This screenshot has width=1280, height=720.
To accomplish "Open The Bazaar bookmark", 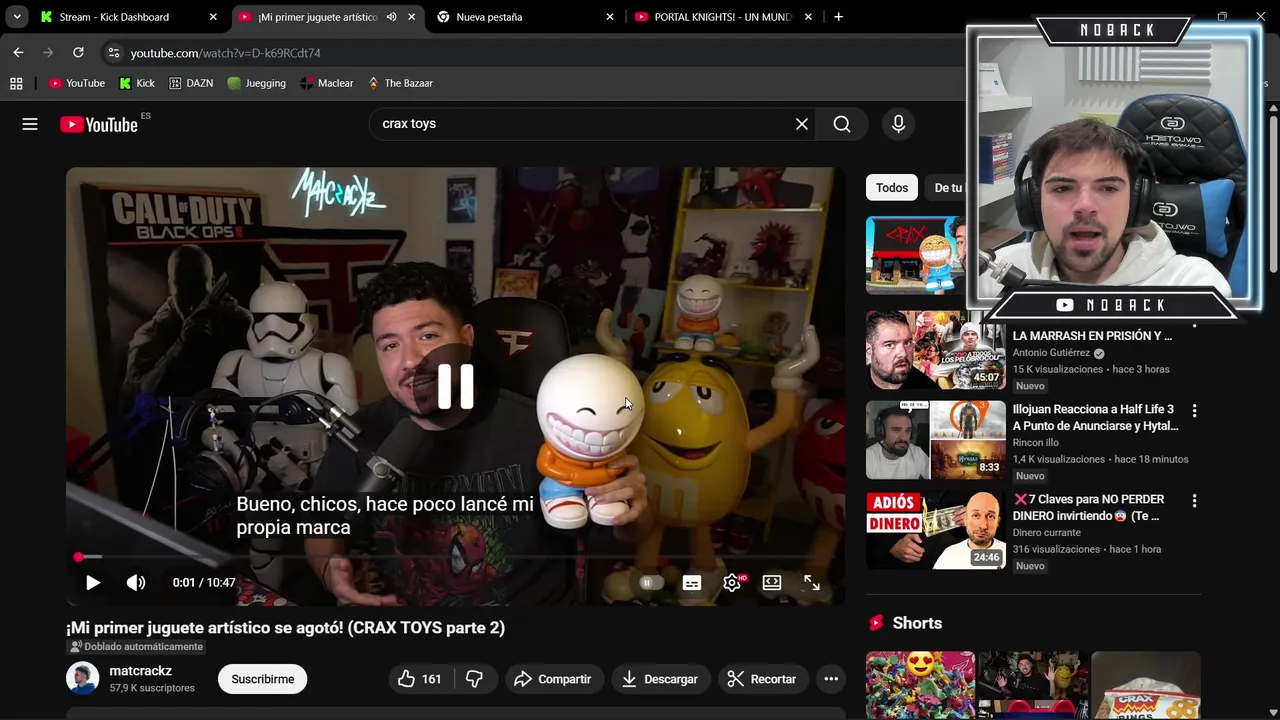I will click(x=400, y=83).
